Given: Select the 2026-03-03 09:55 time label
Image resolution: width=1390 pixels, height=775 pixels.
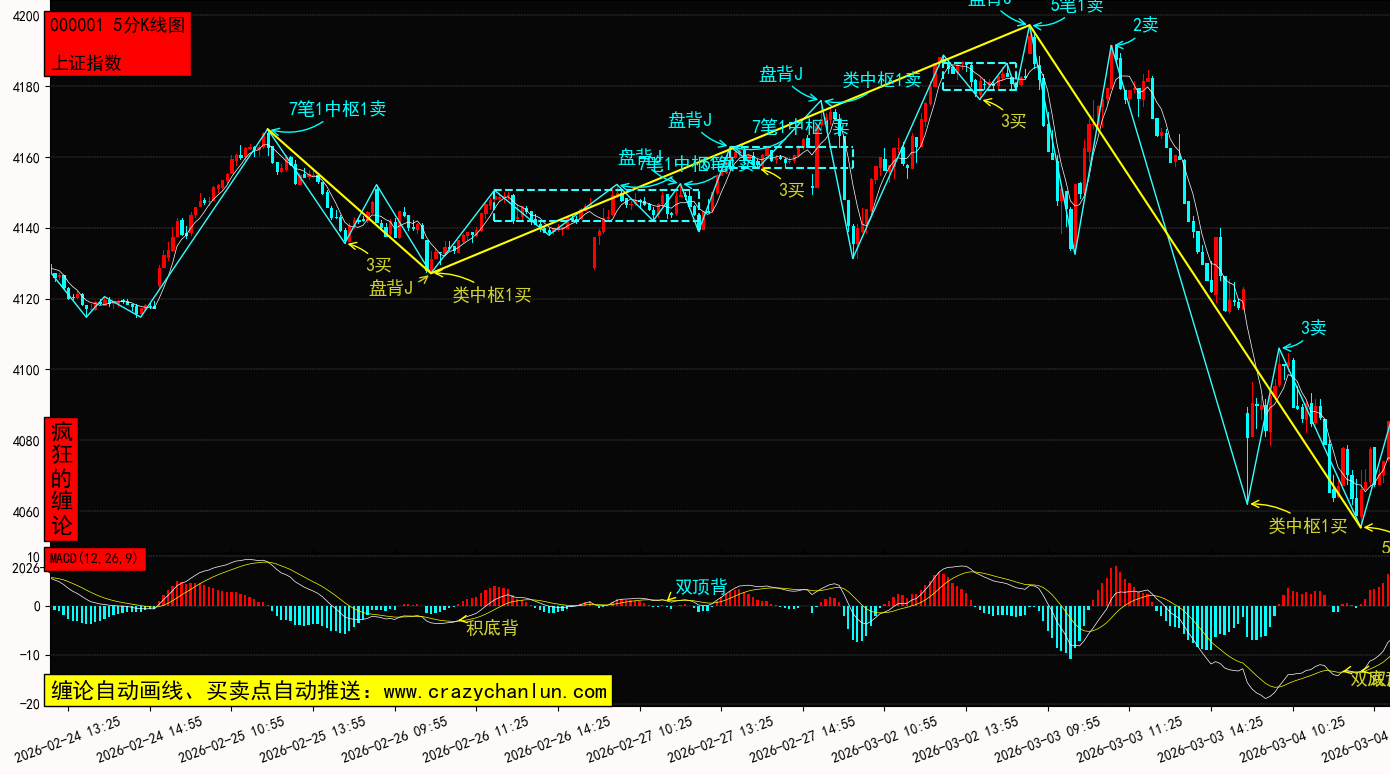Looking at the screenshot, I should (1050, 737).
